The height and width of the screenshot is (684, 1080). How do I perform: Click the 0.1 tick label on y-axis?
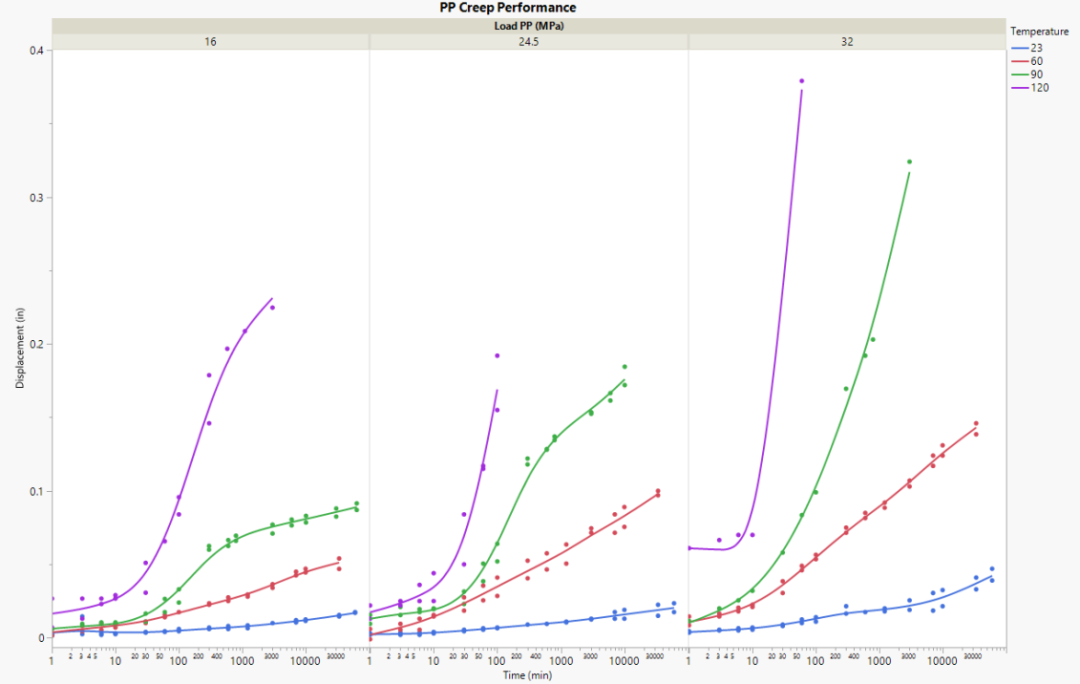(36, 491)
